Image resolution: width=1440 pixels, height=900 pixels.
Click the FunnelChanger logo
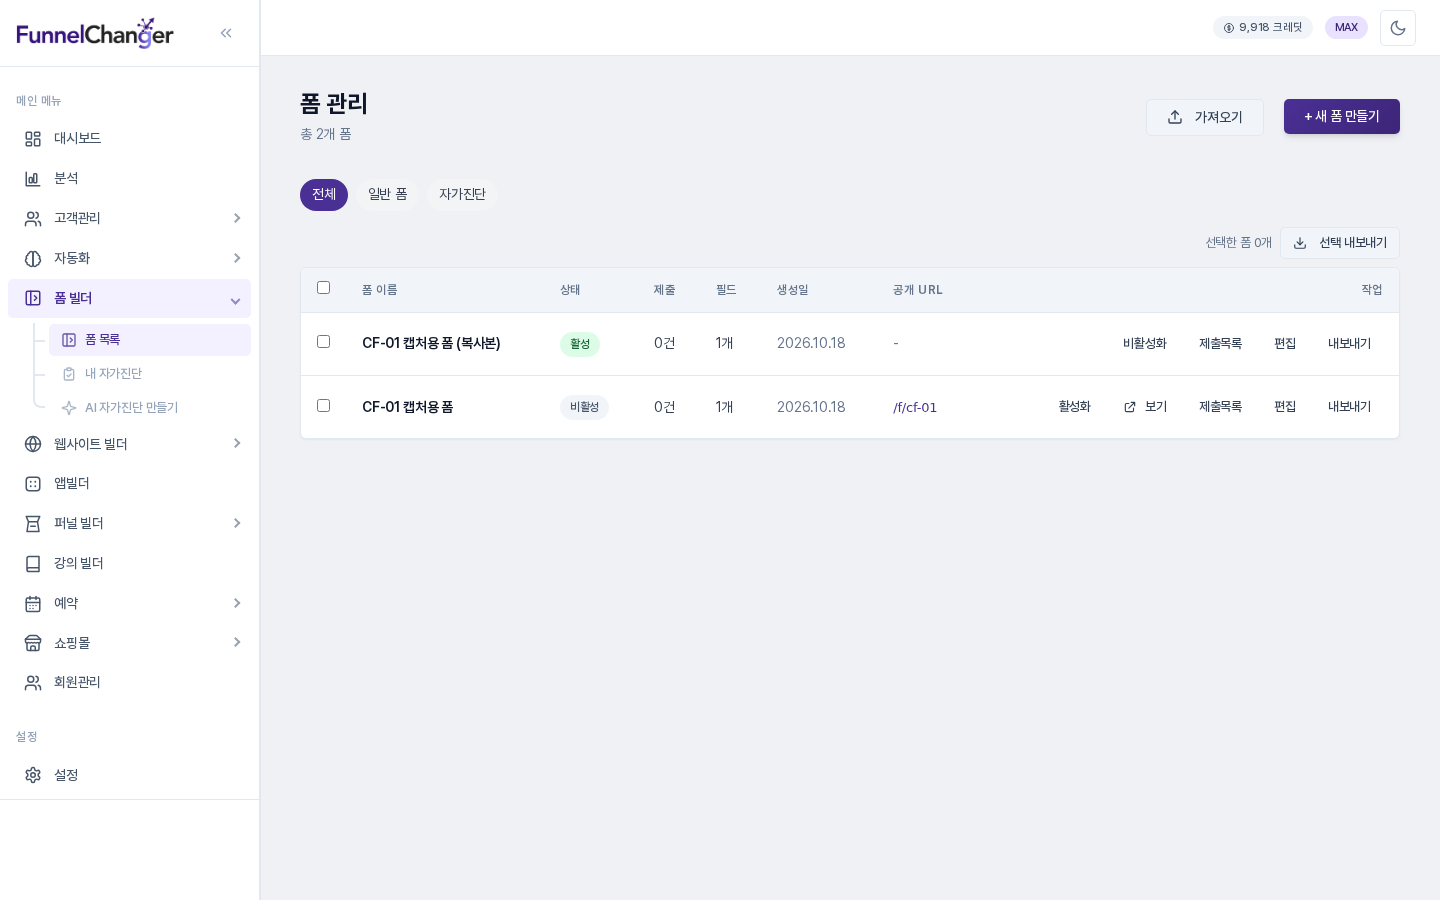pyautogui.click(x=95, y=34)
